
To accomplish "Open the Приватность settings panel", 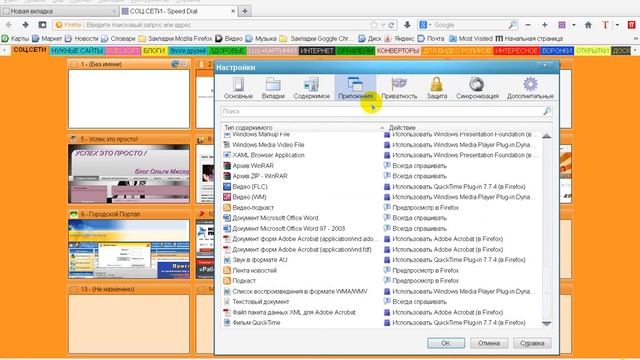I will coord(399,88).
